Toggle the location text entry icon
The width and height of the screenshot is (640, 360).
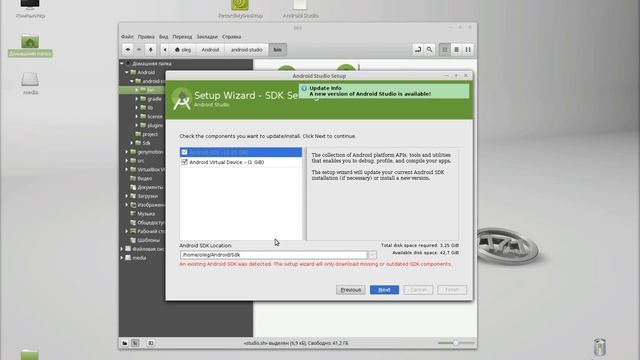[418, 49]
